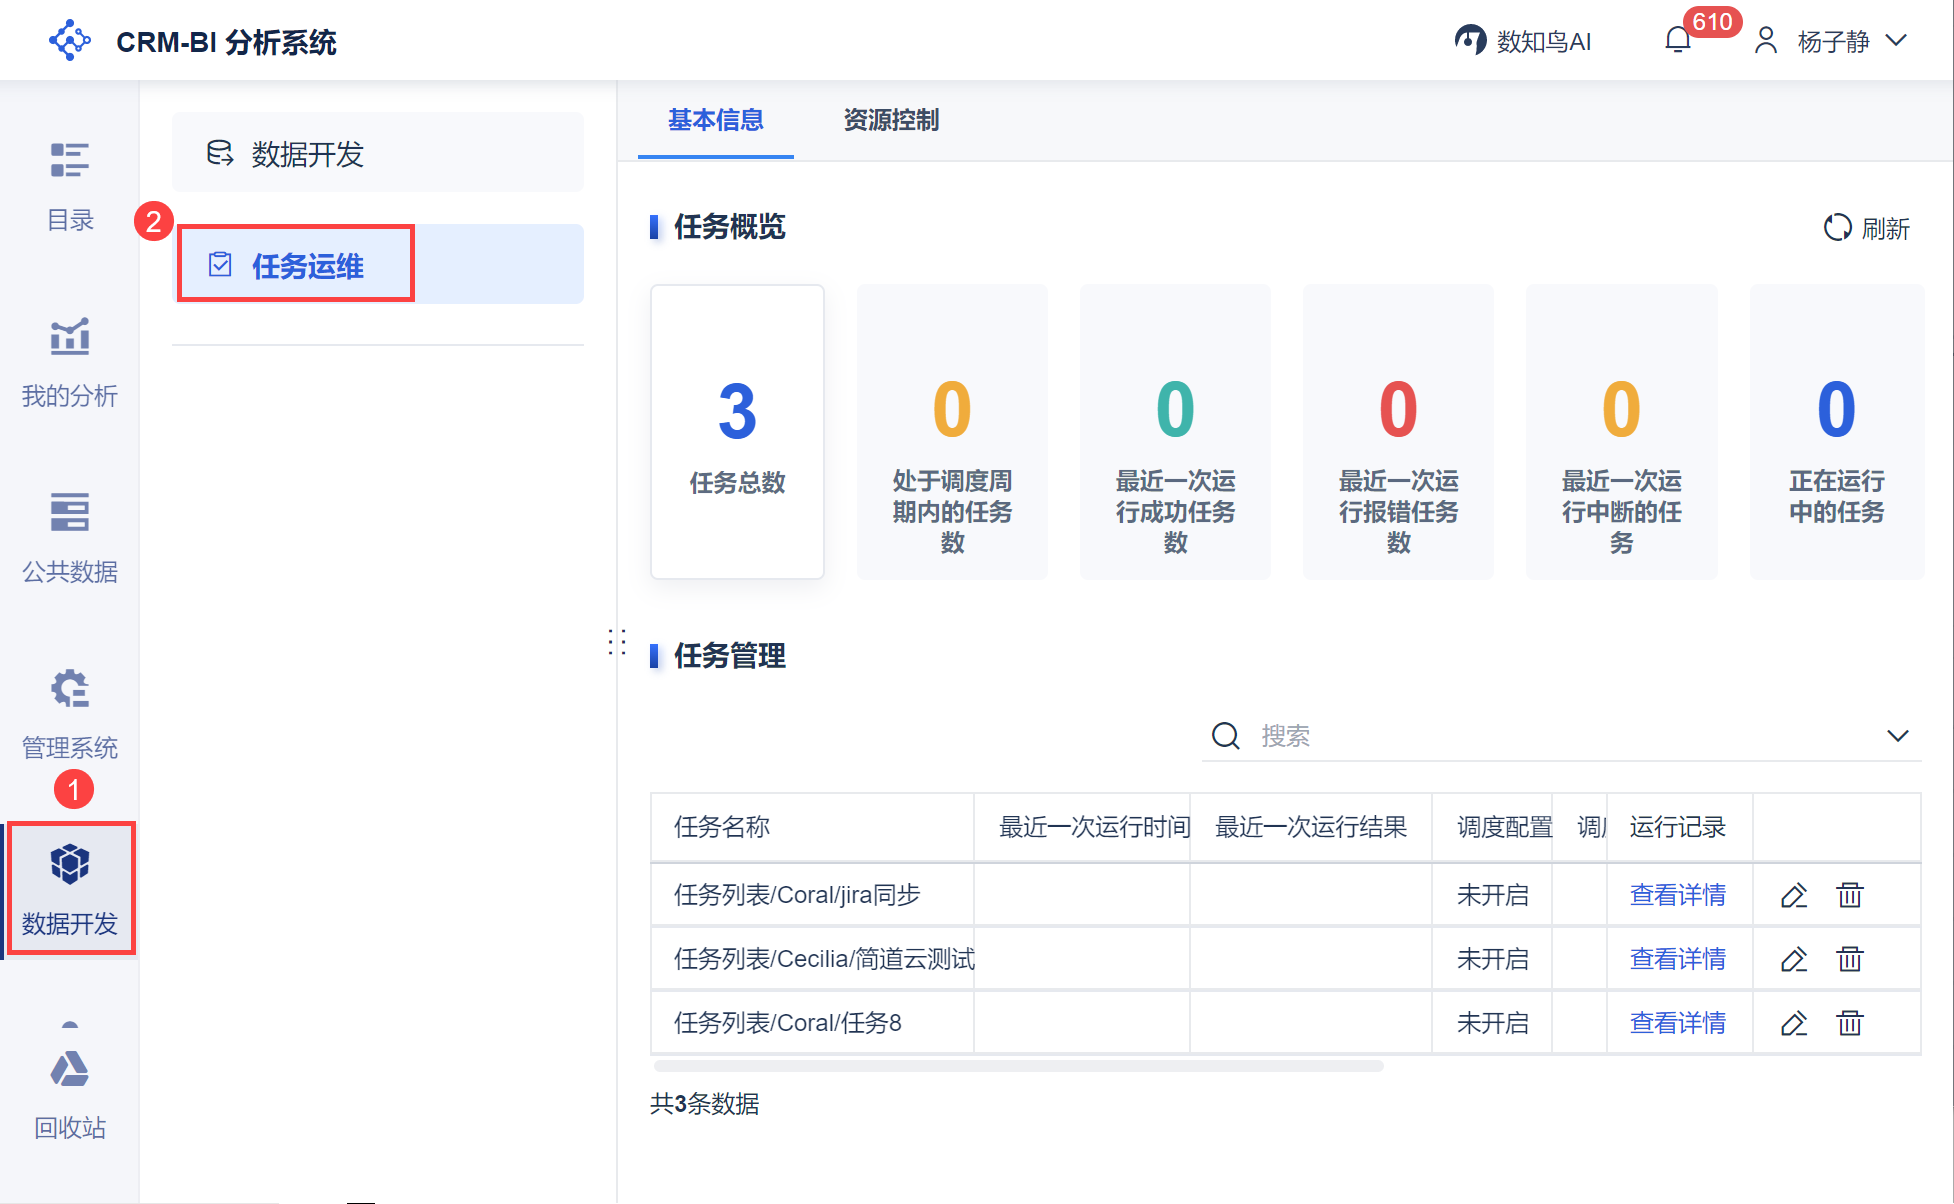Open 管理系统 gear icon

coord(70,689)
